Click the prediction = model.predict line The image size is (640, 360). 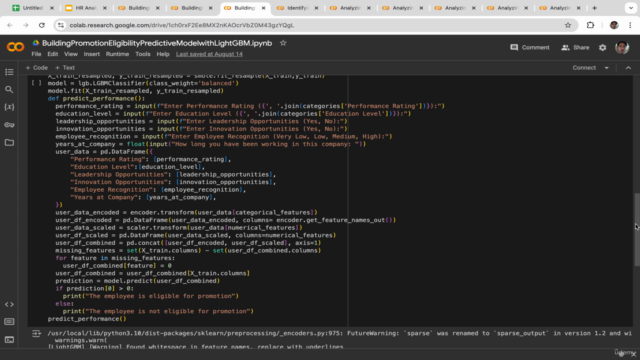coord(138,281)
